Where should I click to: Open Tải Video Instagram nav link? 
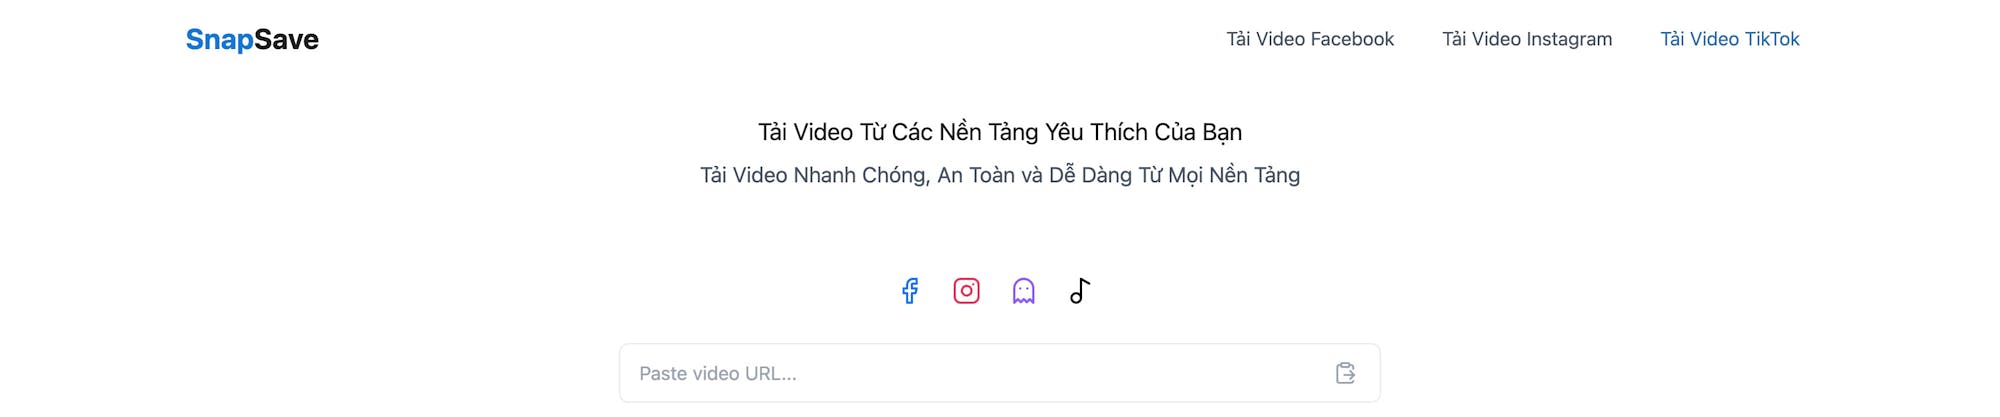(x=1527, y=39)
